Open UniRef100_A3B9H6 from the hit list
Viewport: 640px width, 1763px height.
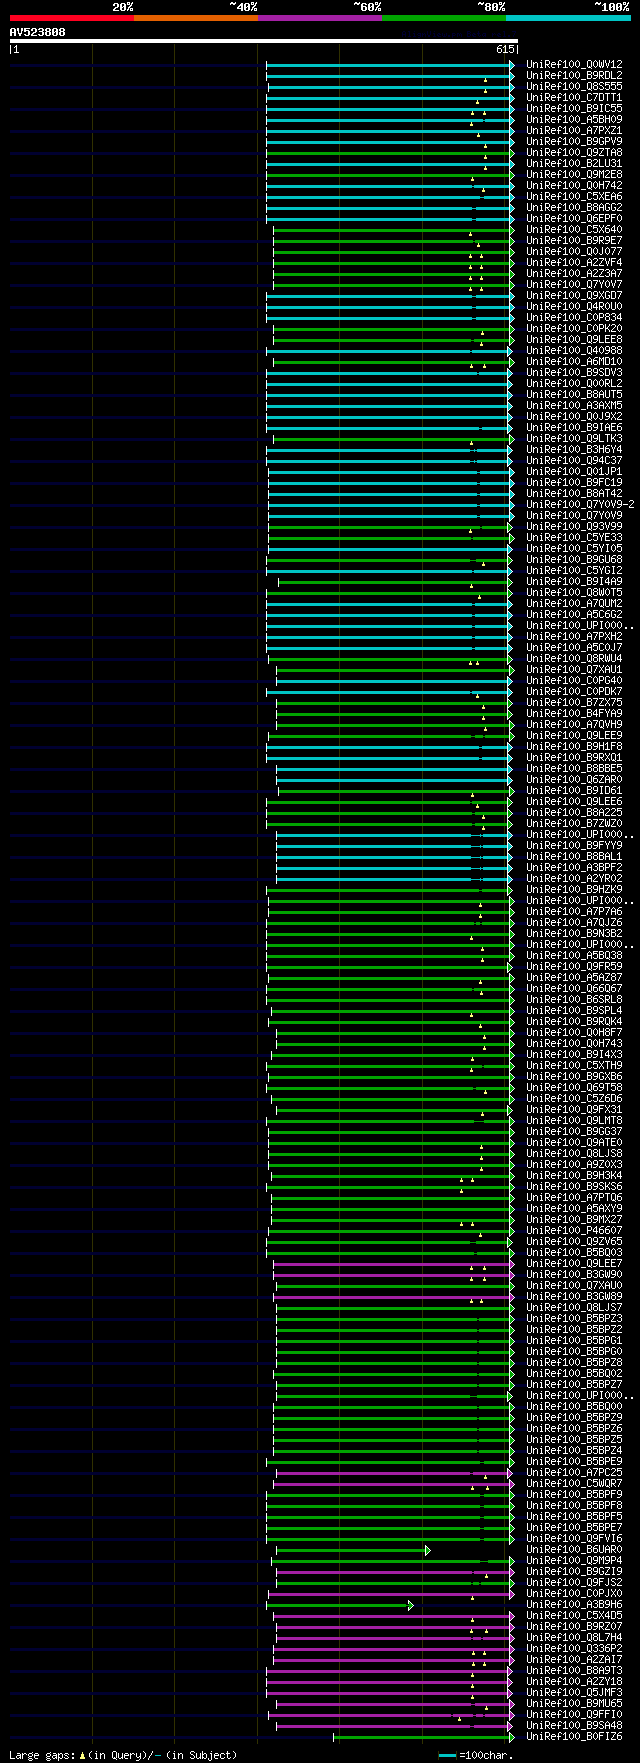point(574,1605)
